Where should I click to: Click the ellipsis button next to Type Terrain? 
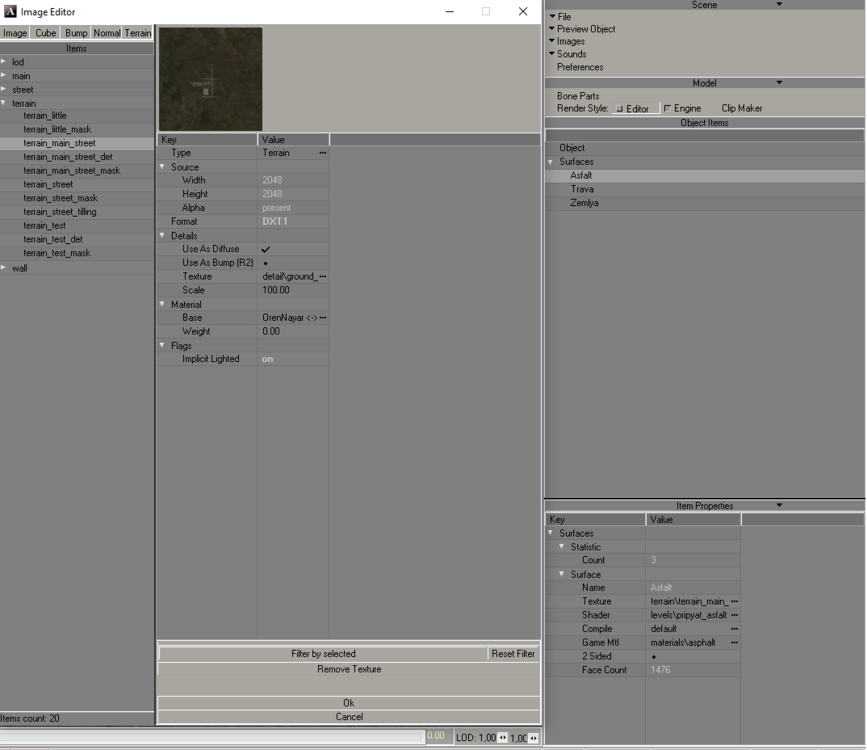[x=322, y=153]
